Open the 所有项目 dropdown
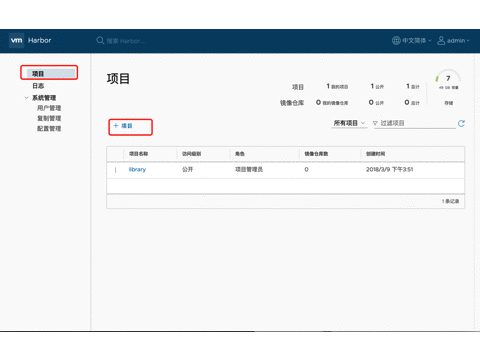Screen dimensions: 480x360 tap(349, 123)
